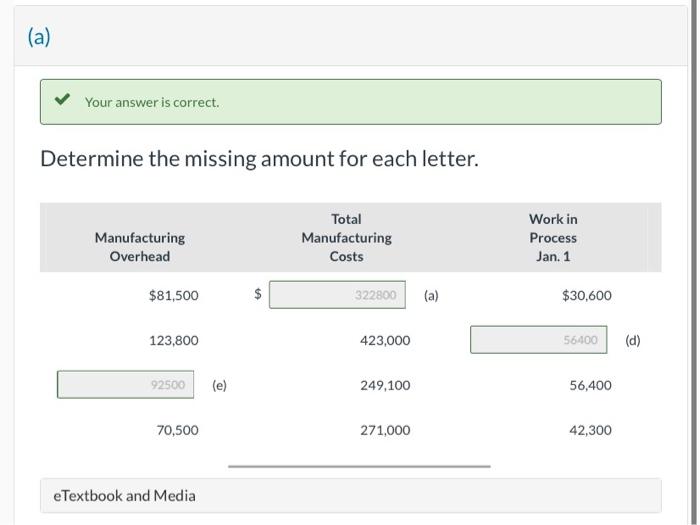Click the (a) section heading
Viewport: 700px width, 525px height.
click(x=39, y=37)
